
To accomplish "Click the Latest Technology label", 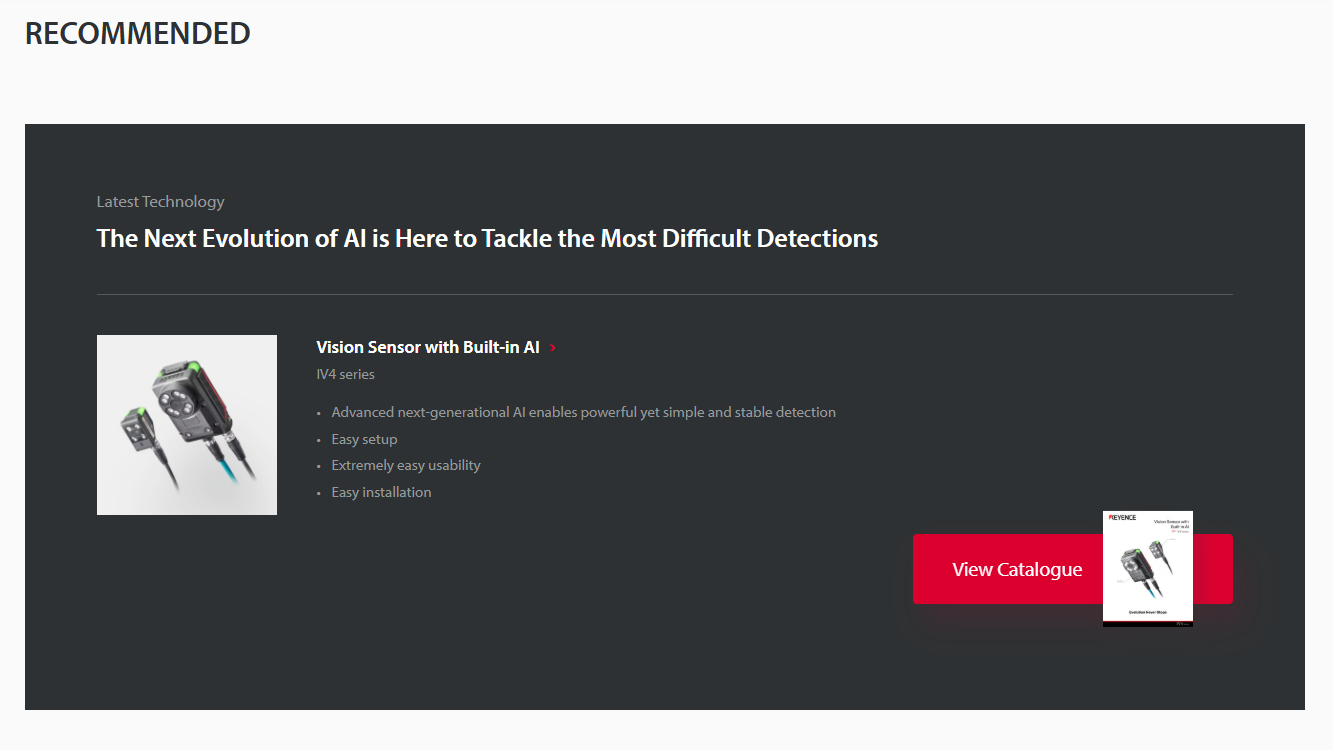I will click(x=160, y=201).
